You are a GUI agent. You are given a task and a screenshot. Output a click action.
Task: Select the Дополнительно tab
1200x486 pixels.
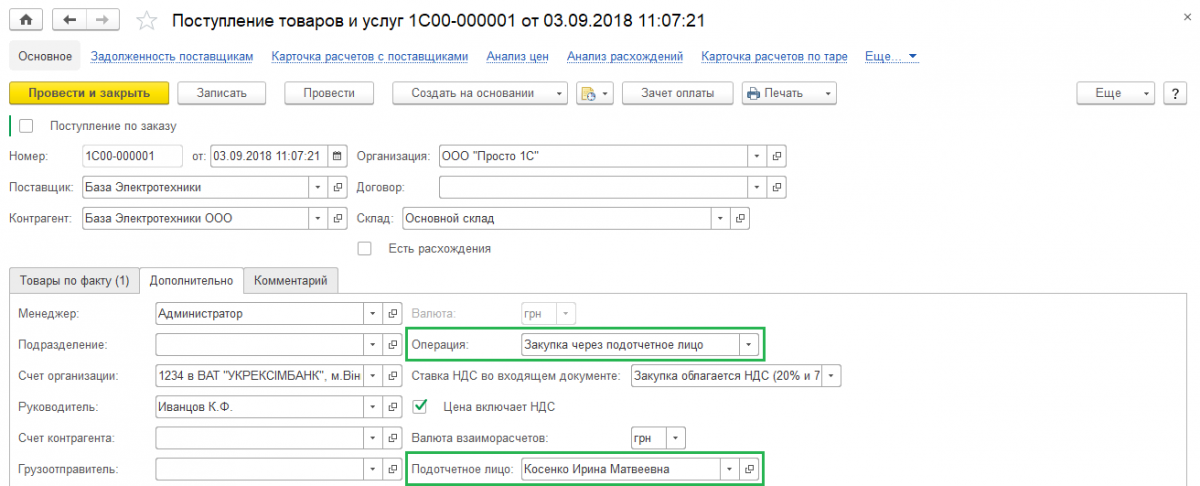[191, 281]
